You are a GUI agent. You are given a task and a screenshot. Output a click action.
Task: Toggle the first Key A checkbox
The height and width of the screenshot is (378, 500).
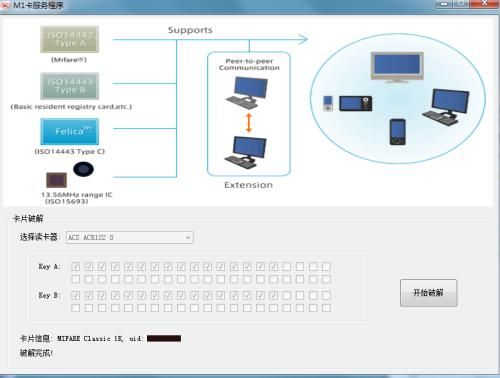pyautogui.click(x=76, y=266)
